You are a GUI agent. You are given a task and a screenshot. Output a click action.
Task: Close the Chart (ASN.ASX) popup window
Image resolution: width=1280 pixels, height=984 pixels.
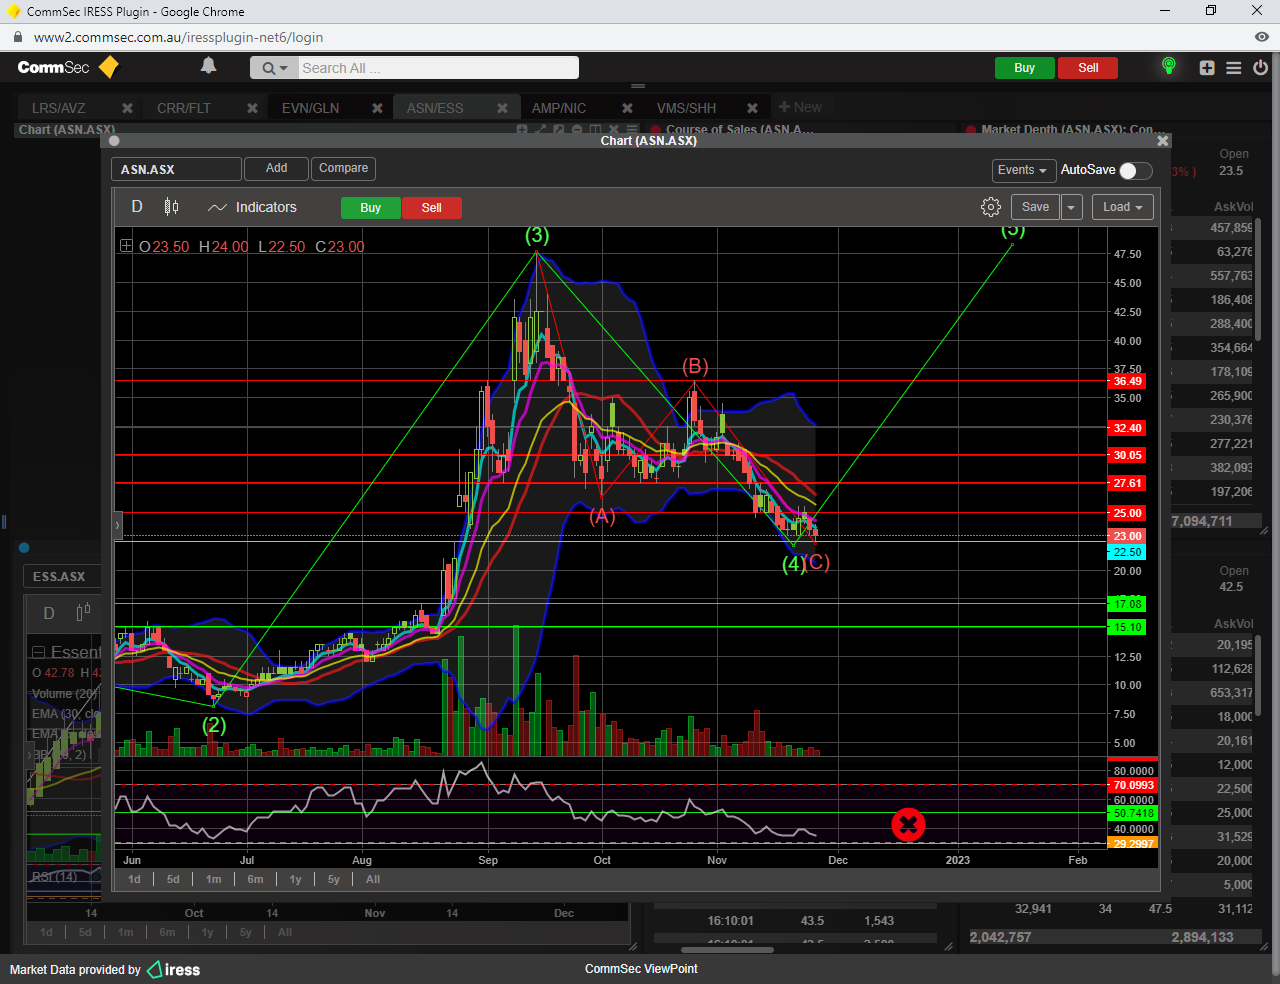click(1162, 141)
